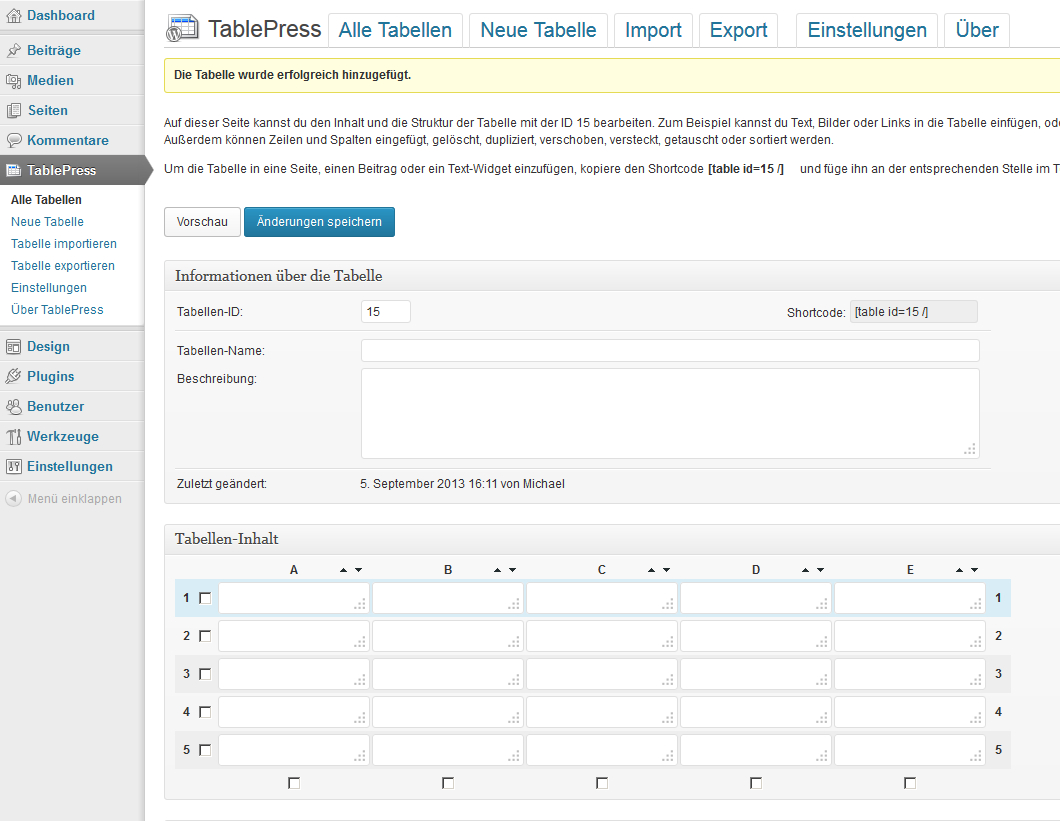This screenshot has height=821, width=1060.
Task: Click cell B2 in the table
Action: pos(448,636)
